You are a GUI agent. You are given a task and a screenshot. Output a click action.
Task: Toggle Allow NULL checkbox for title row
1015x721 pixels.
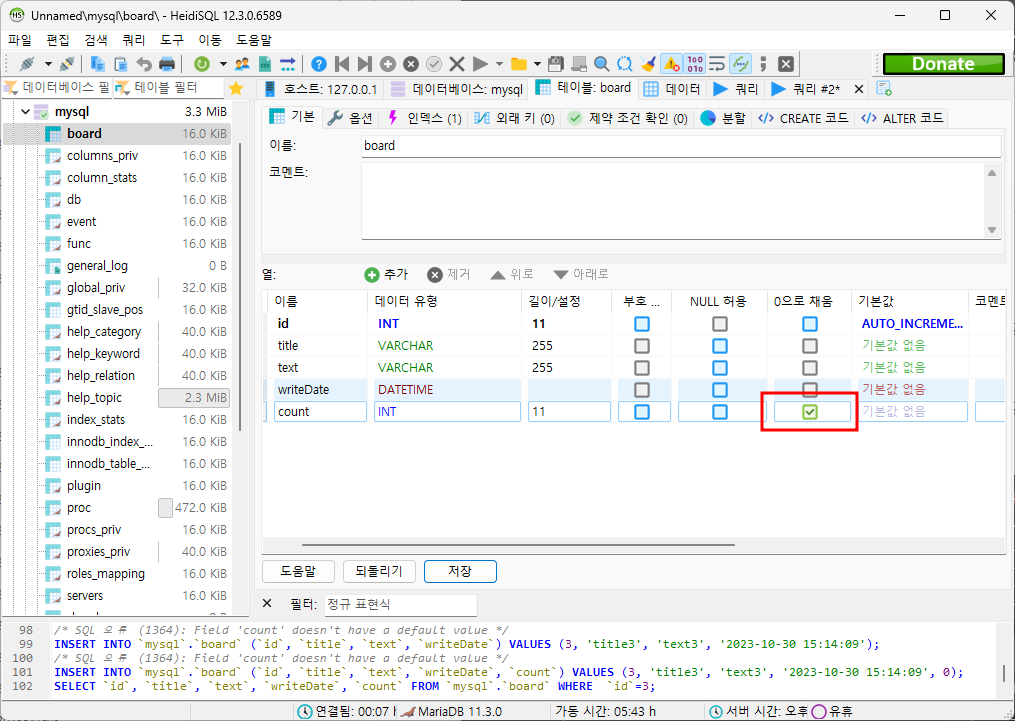[x=720, y=346]
